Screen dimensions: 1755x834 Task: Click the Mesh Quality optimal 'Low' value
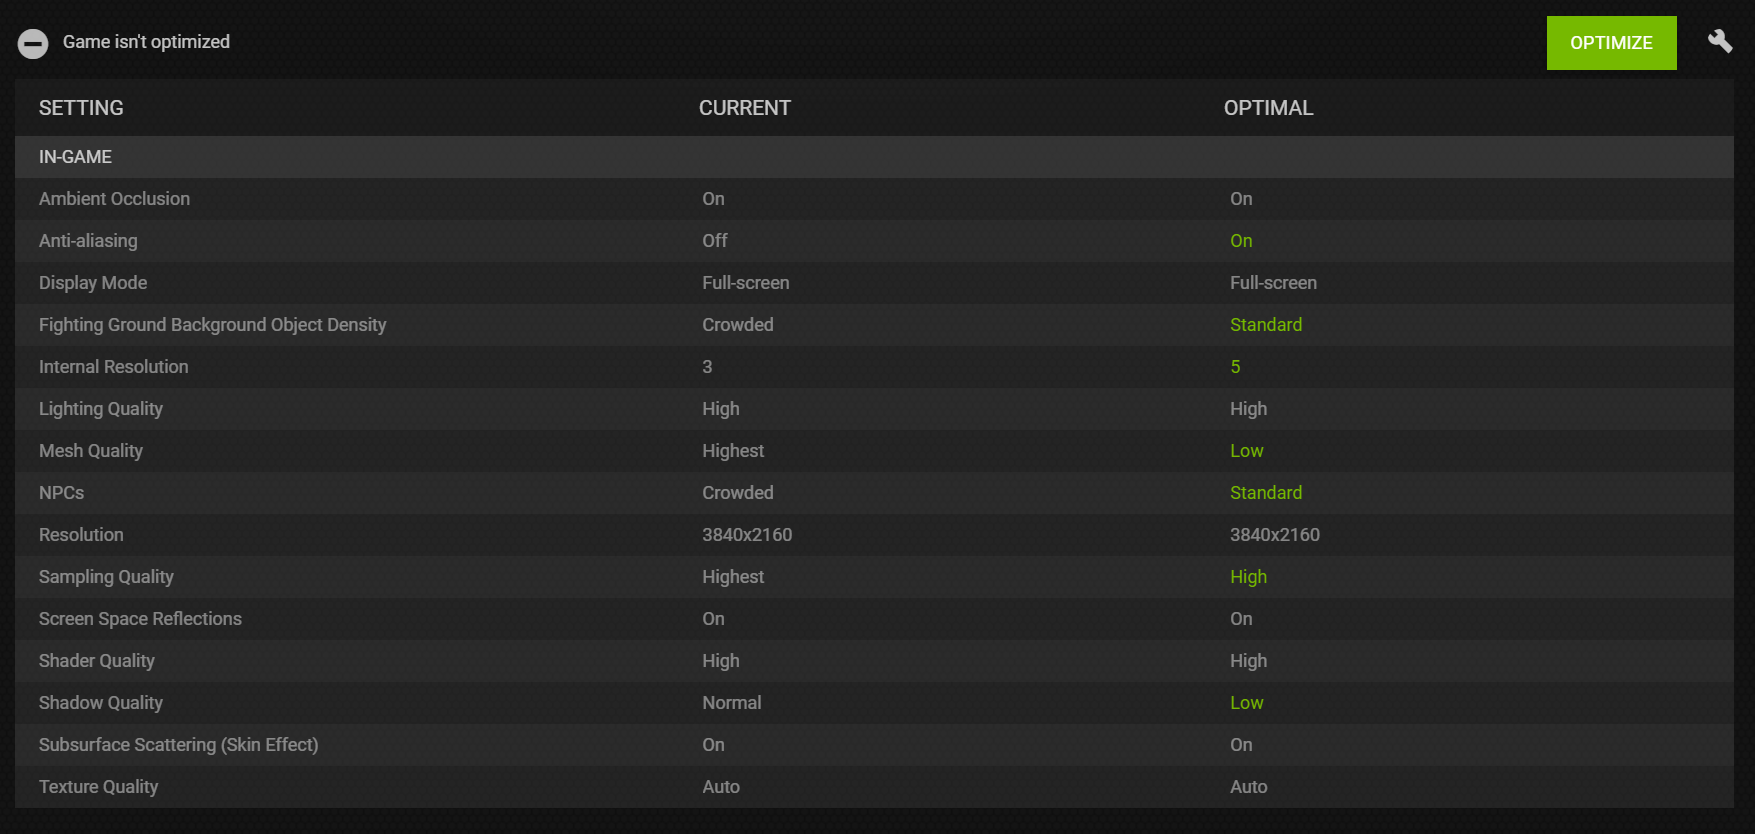coord(1246,451)
